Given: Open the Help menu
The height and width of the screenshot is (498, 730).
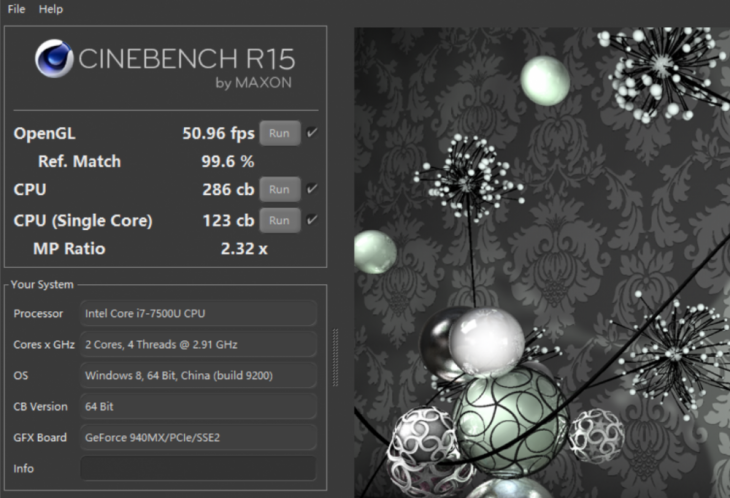Looking at the screenshot, I should click(51, 9).
